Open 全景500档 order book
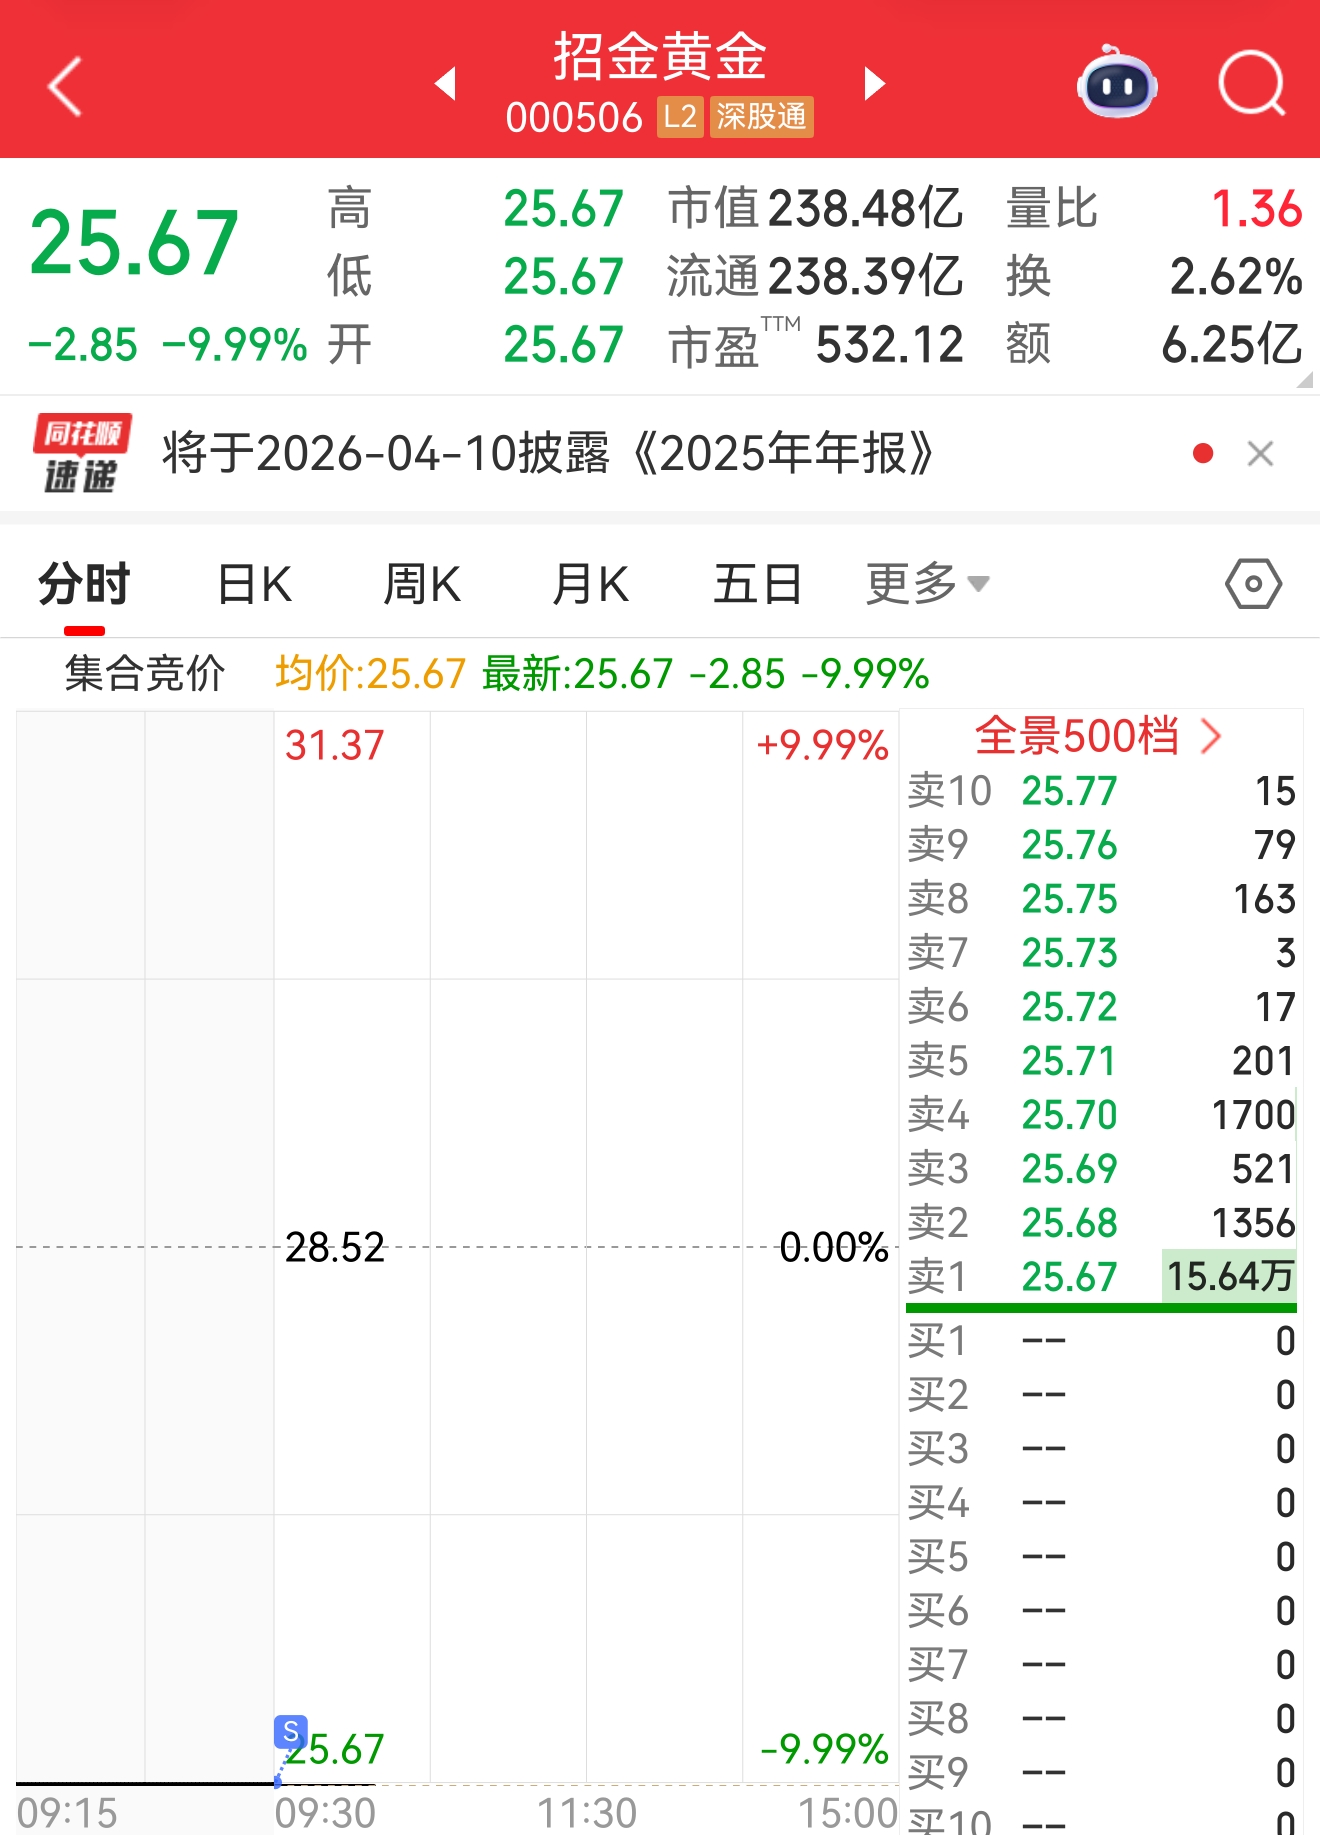Image resolution: width=1320 pixels, height=1835 pixels. (1098, 737)
